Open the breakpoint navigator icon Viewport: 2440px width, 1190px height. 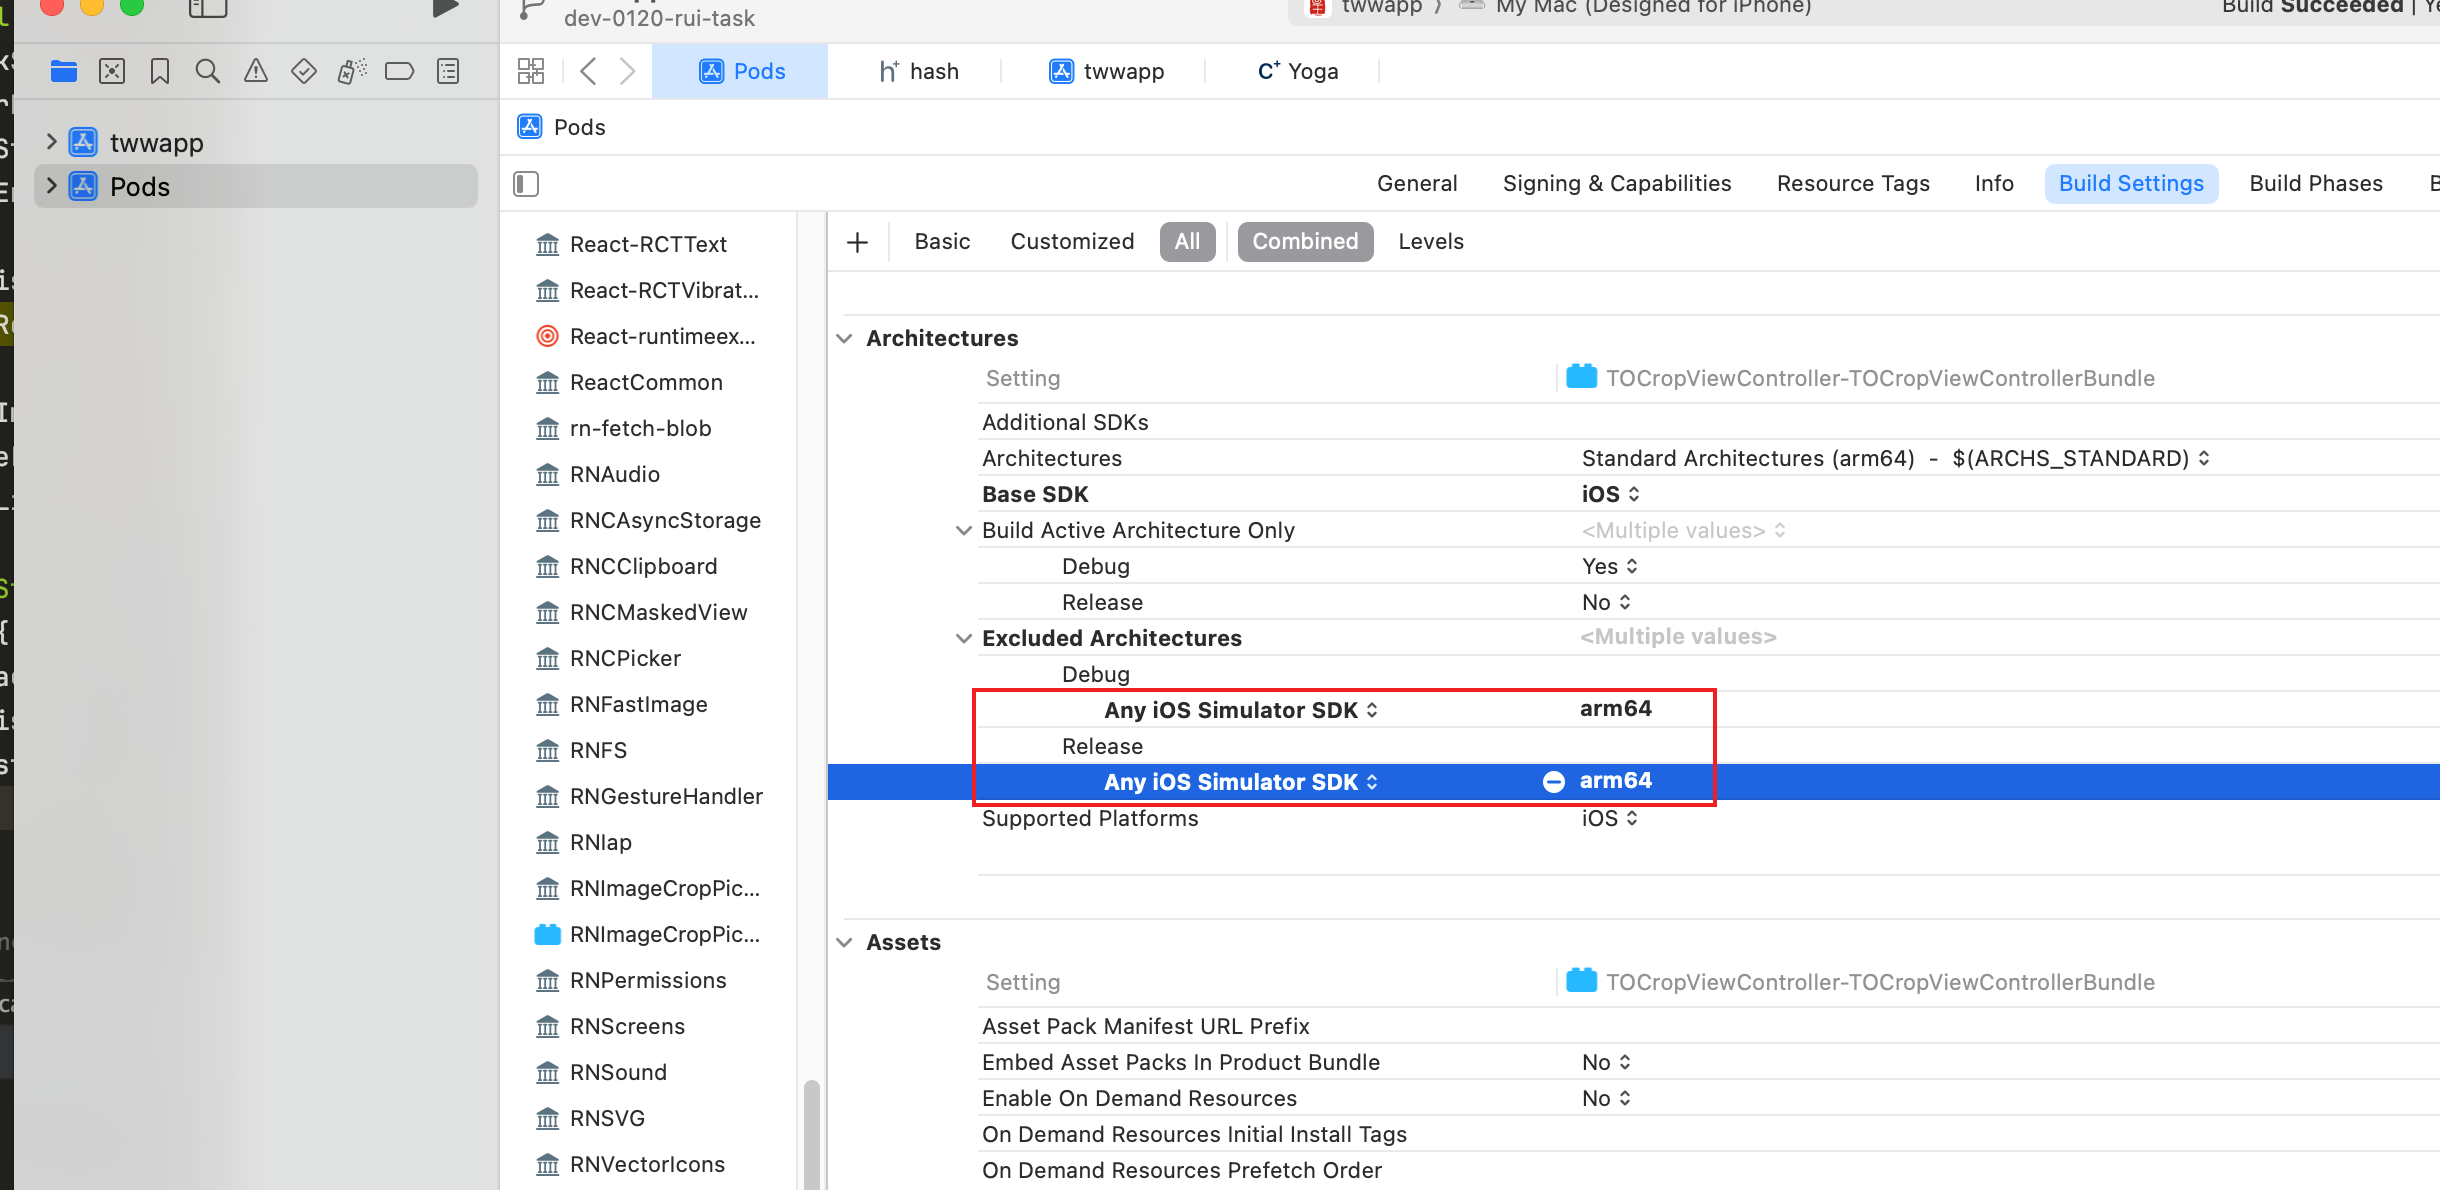point(399,71)
